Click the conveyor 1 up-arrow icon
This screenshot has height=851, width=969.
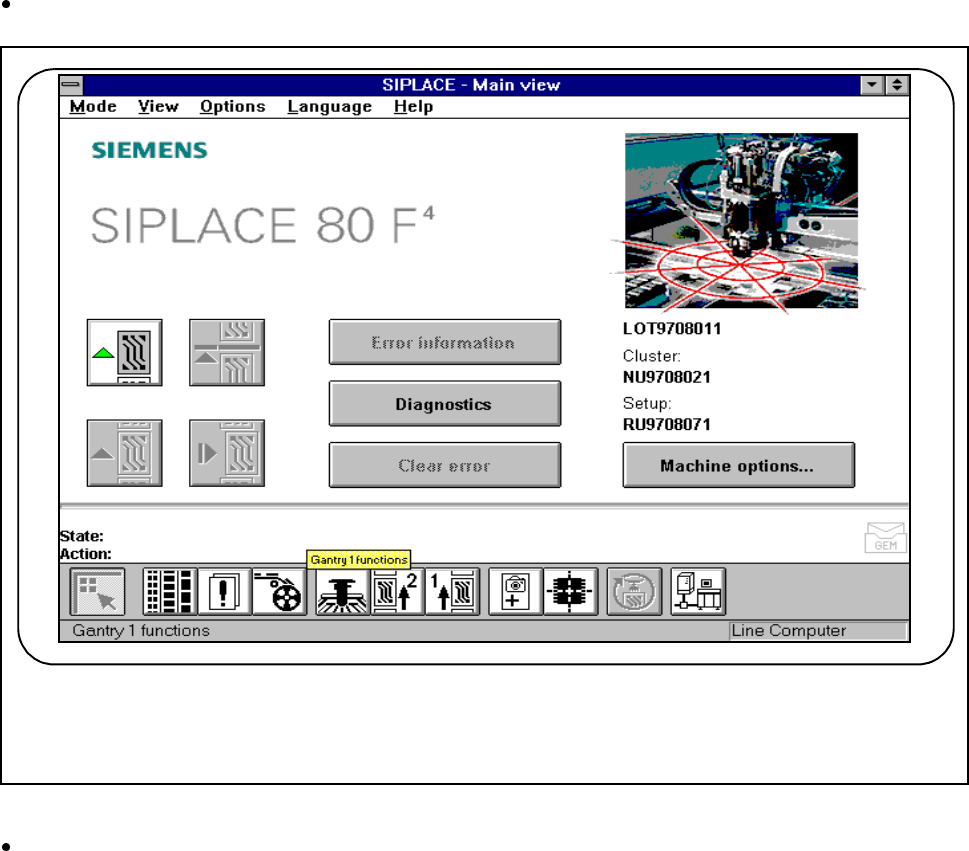tap(452, 592)
